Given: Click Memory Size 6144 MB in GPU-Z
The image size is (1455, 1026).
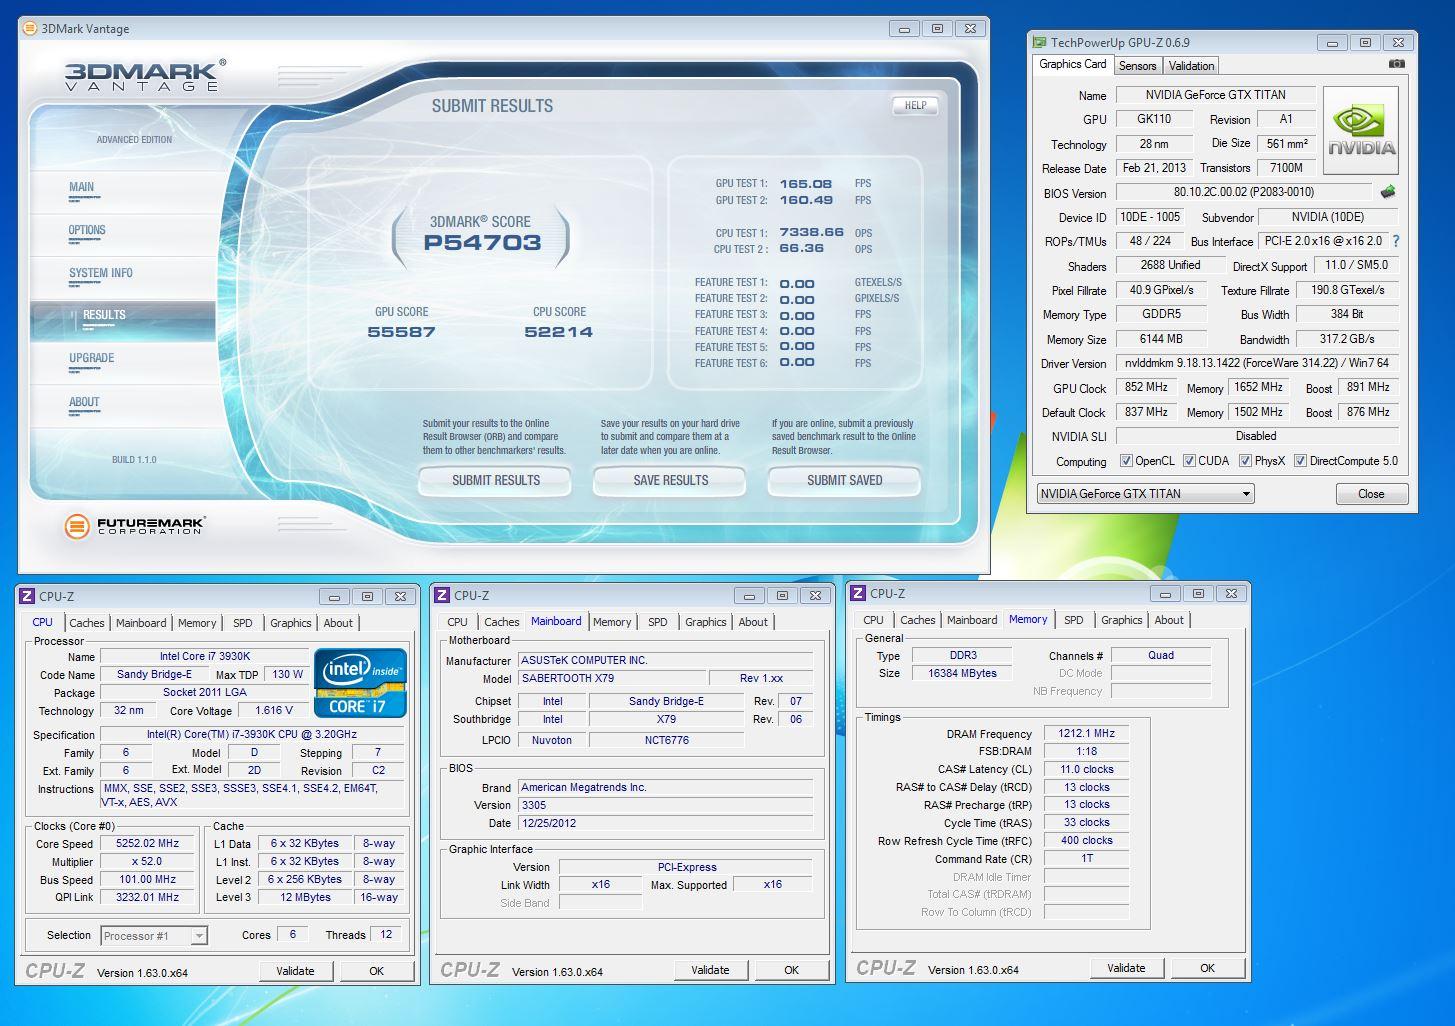Looking at the screenshot, I should [1161, 339].
